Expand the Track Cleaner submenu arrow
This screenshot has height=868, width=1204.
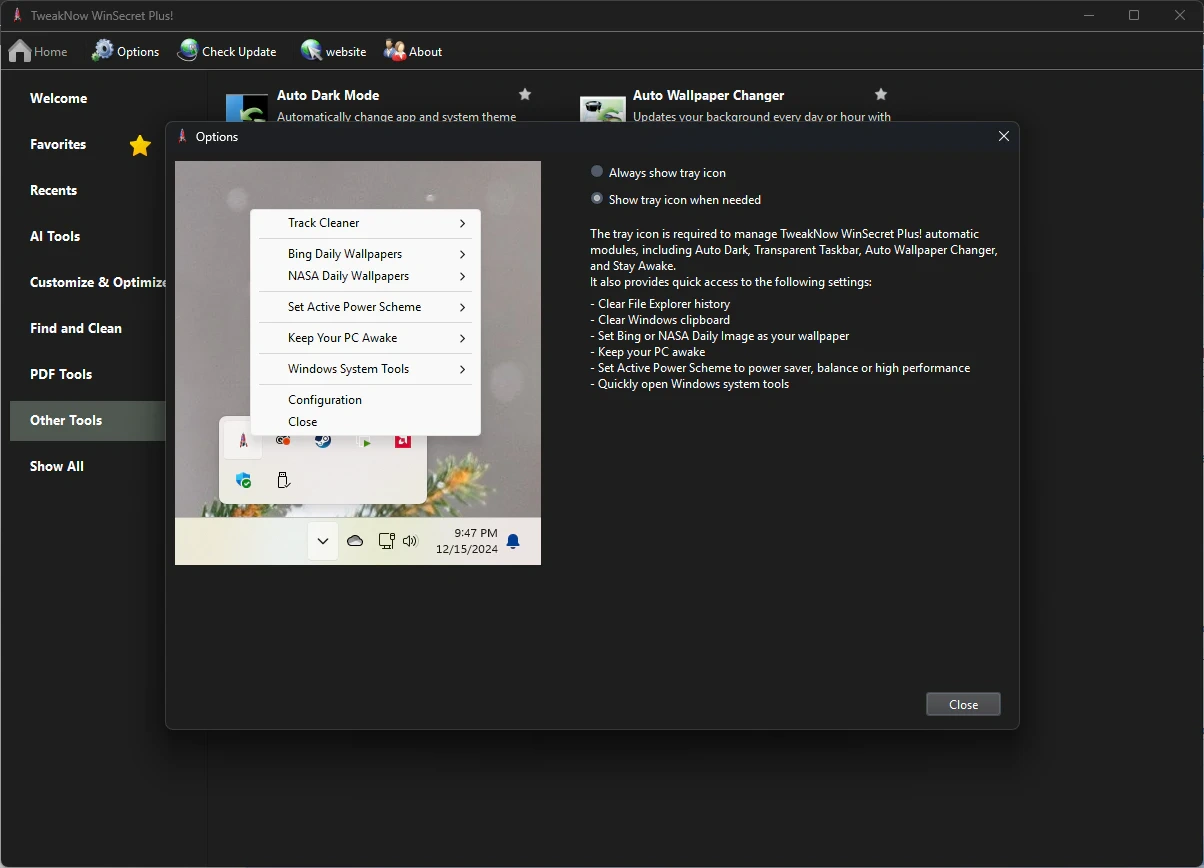click(x=463, y=223)
